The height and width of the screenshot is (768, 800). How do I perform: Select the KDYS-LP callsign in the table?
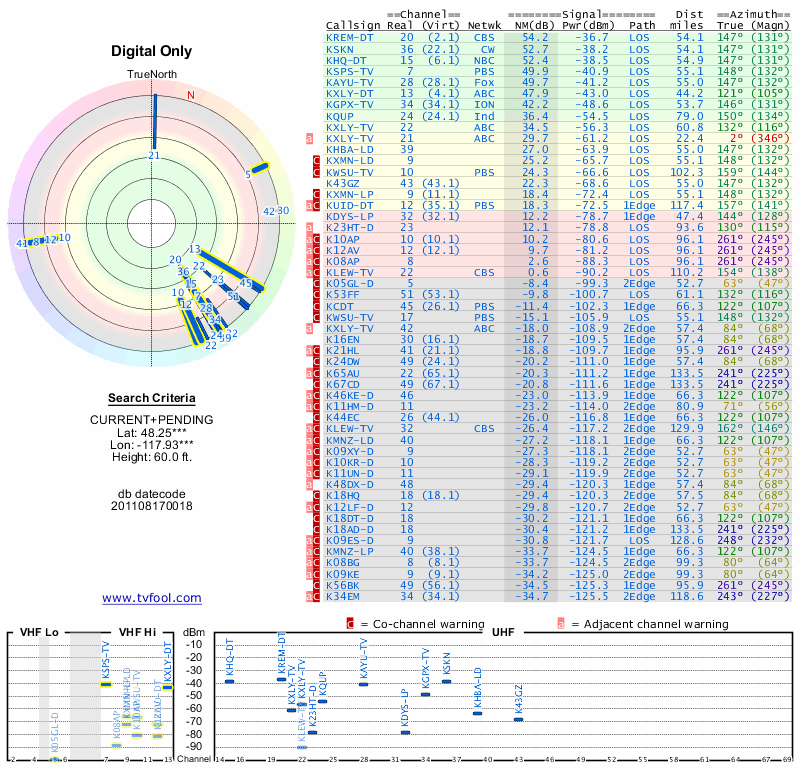click(350, 216)
